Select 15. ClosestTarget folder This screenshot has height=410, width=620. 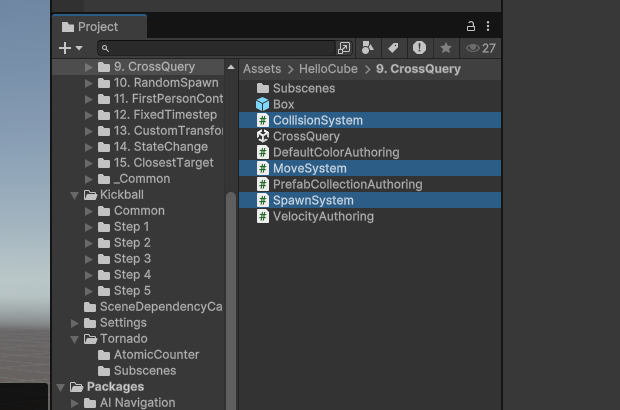click(163, 162)
